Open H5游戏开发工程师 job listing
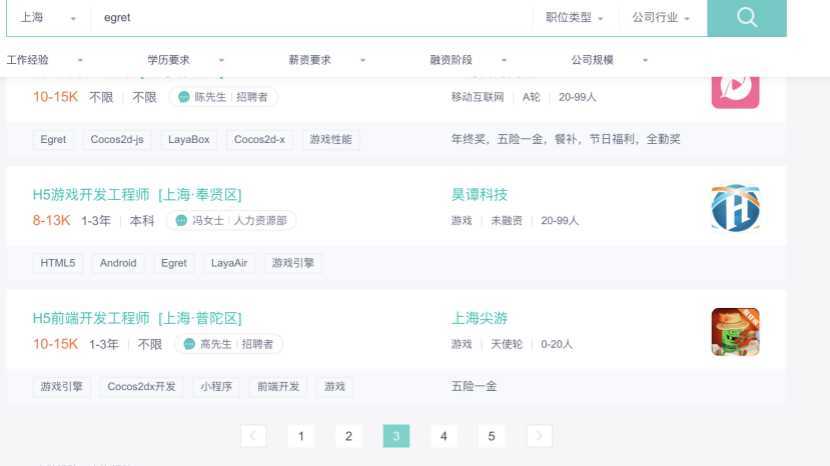Image resolution: width=830 pixels, height=466 pixels. click(x=137, y=195)
